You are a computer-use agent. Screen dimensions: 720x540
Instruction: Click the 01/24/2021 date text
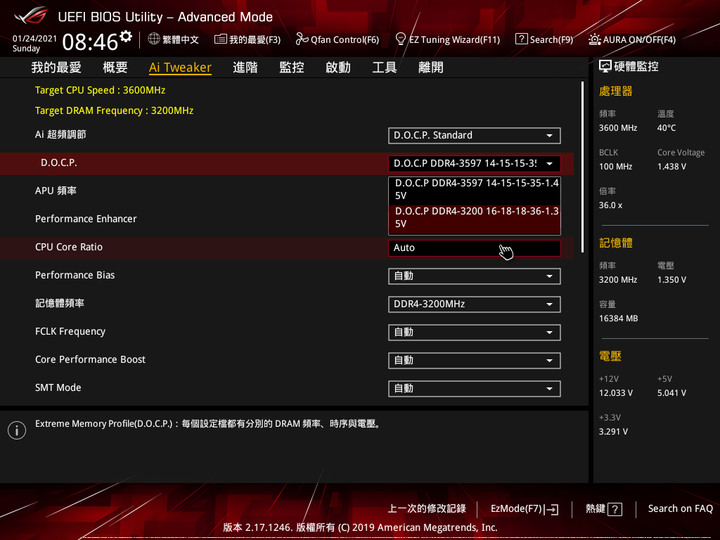tap(34, 39)
